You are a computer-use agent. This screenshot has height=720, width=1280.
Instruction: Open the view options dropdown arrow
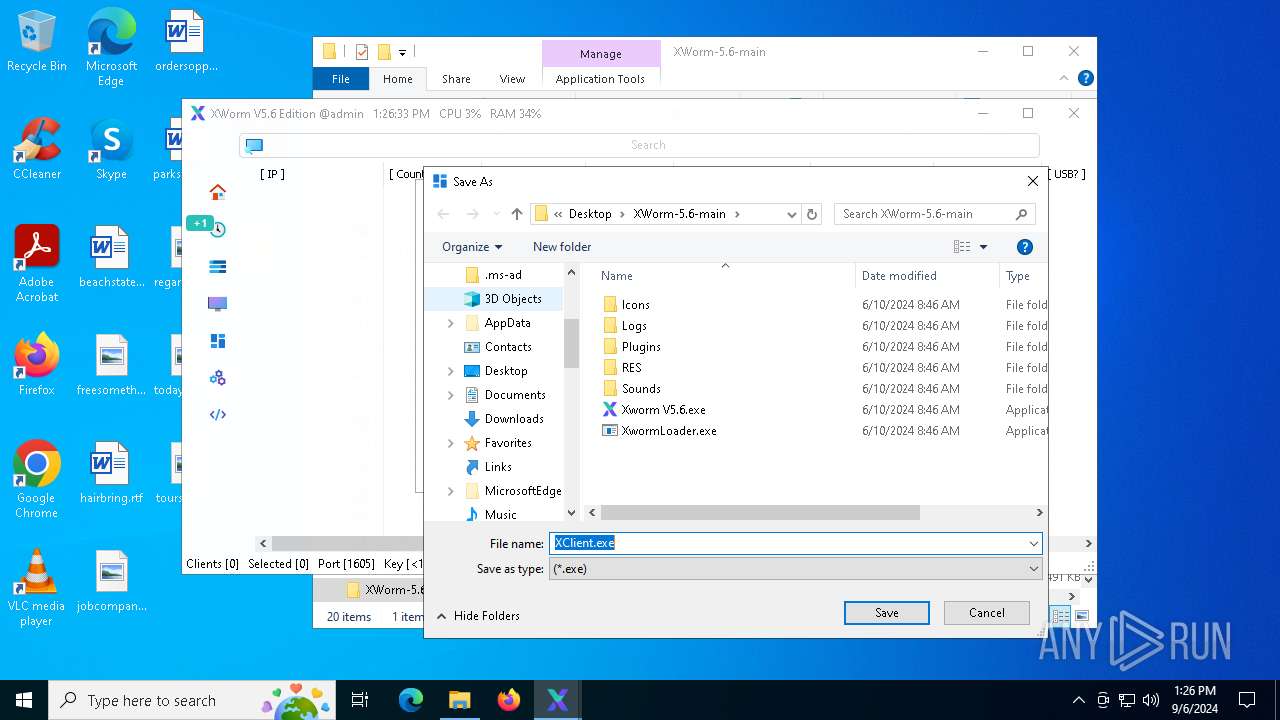[983, 247]
